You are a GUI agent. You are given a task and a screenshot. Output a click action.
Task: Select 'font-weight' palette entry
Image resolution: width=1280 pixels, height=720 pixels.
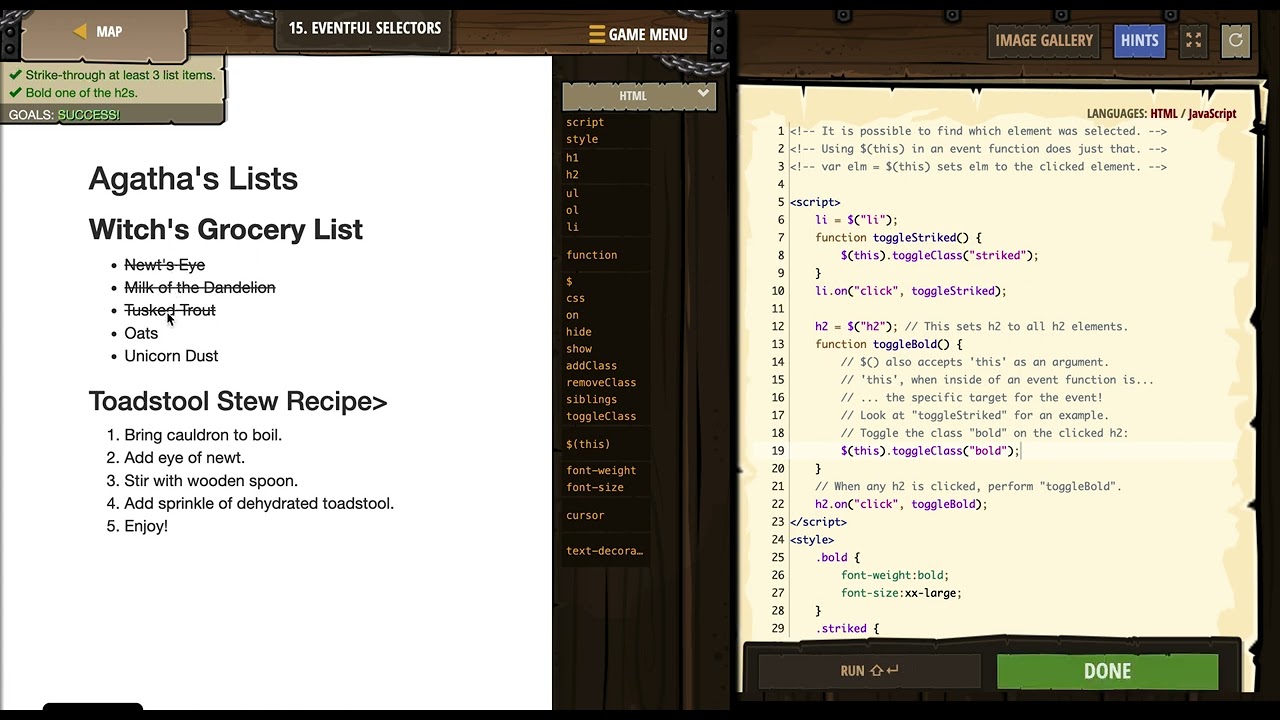coord(601,471)
